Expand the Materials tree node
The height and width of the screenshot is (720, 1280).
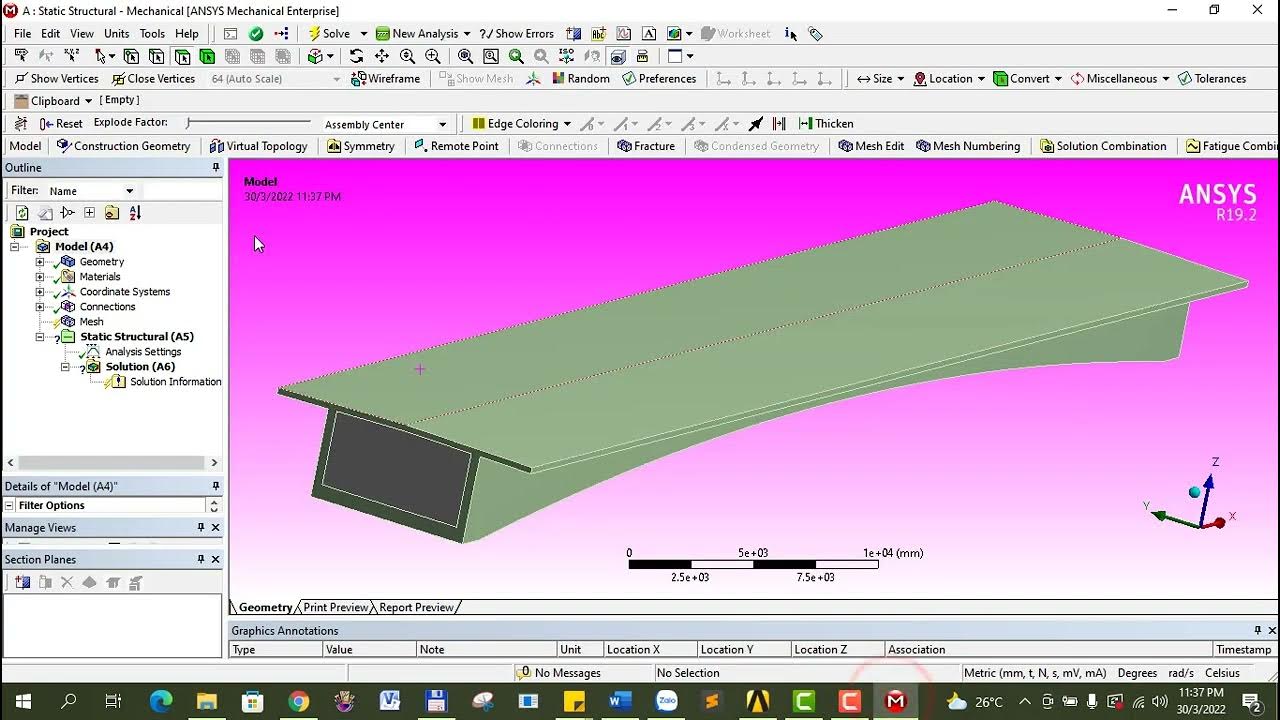tap(40, 277)
